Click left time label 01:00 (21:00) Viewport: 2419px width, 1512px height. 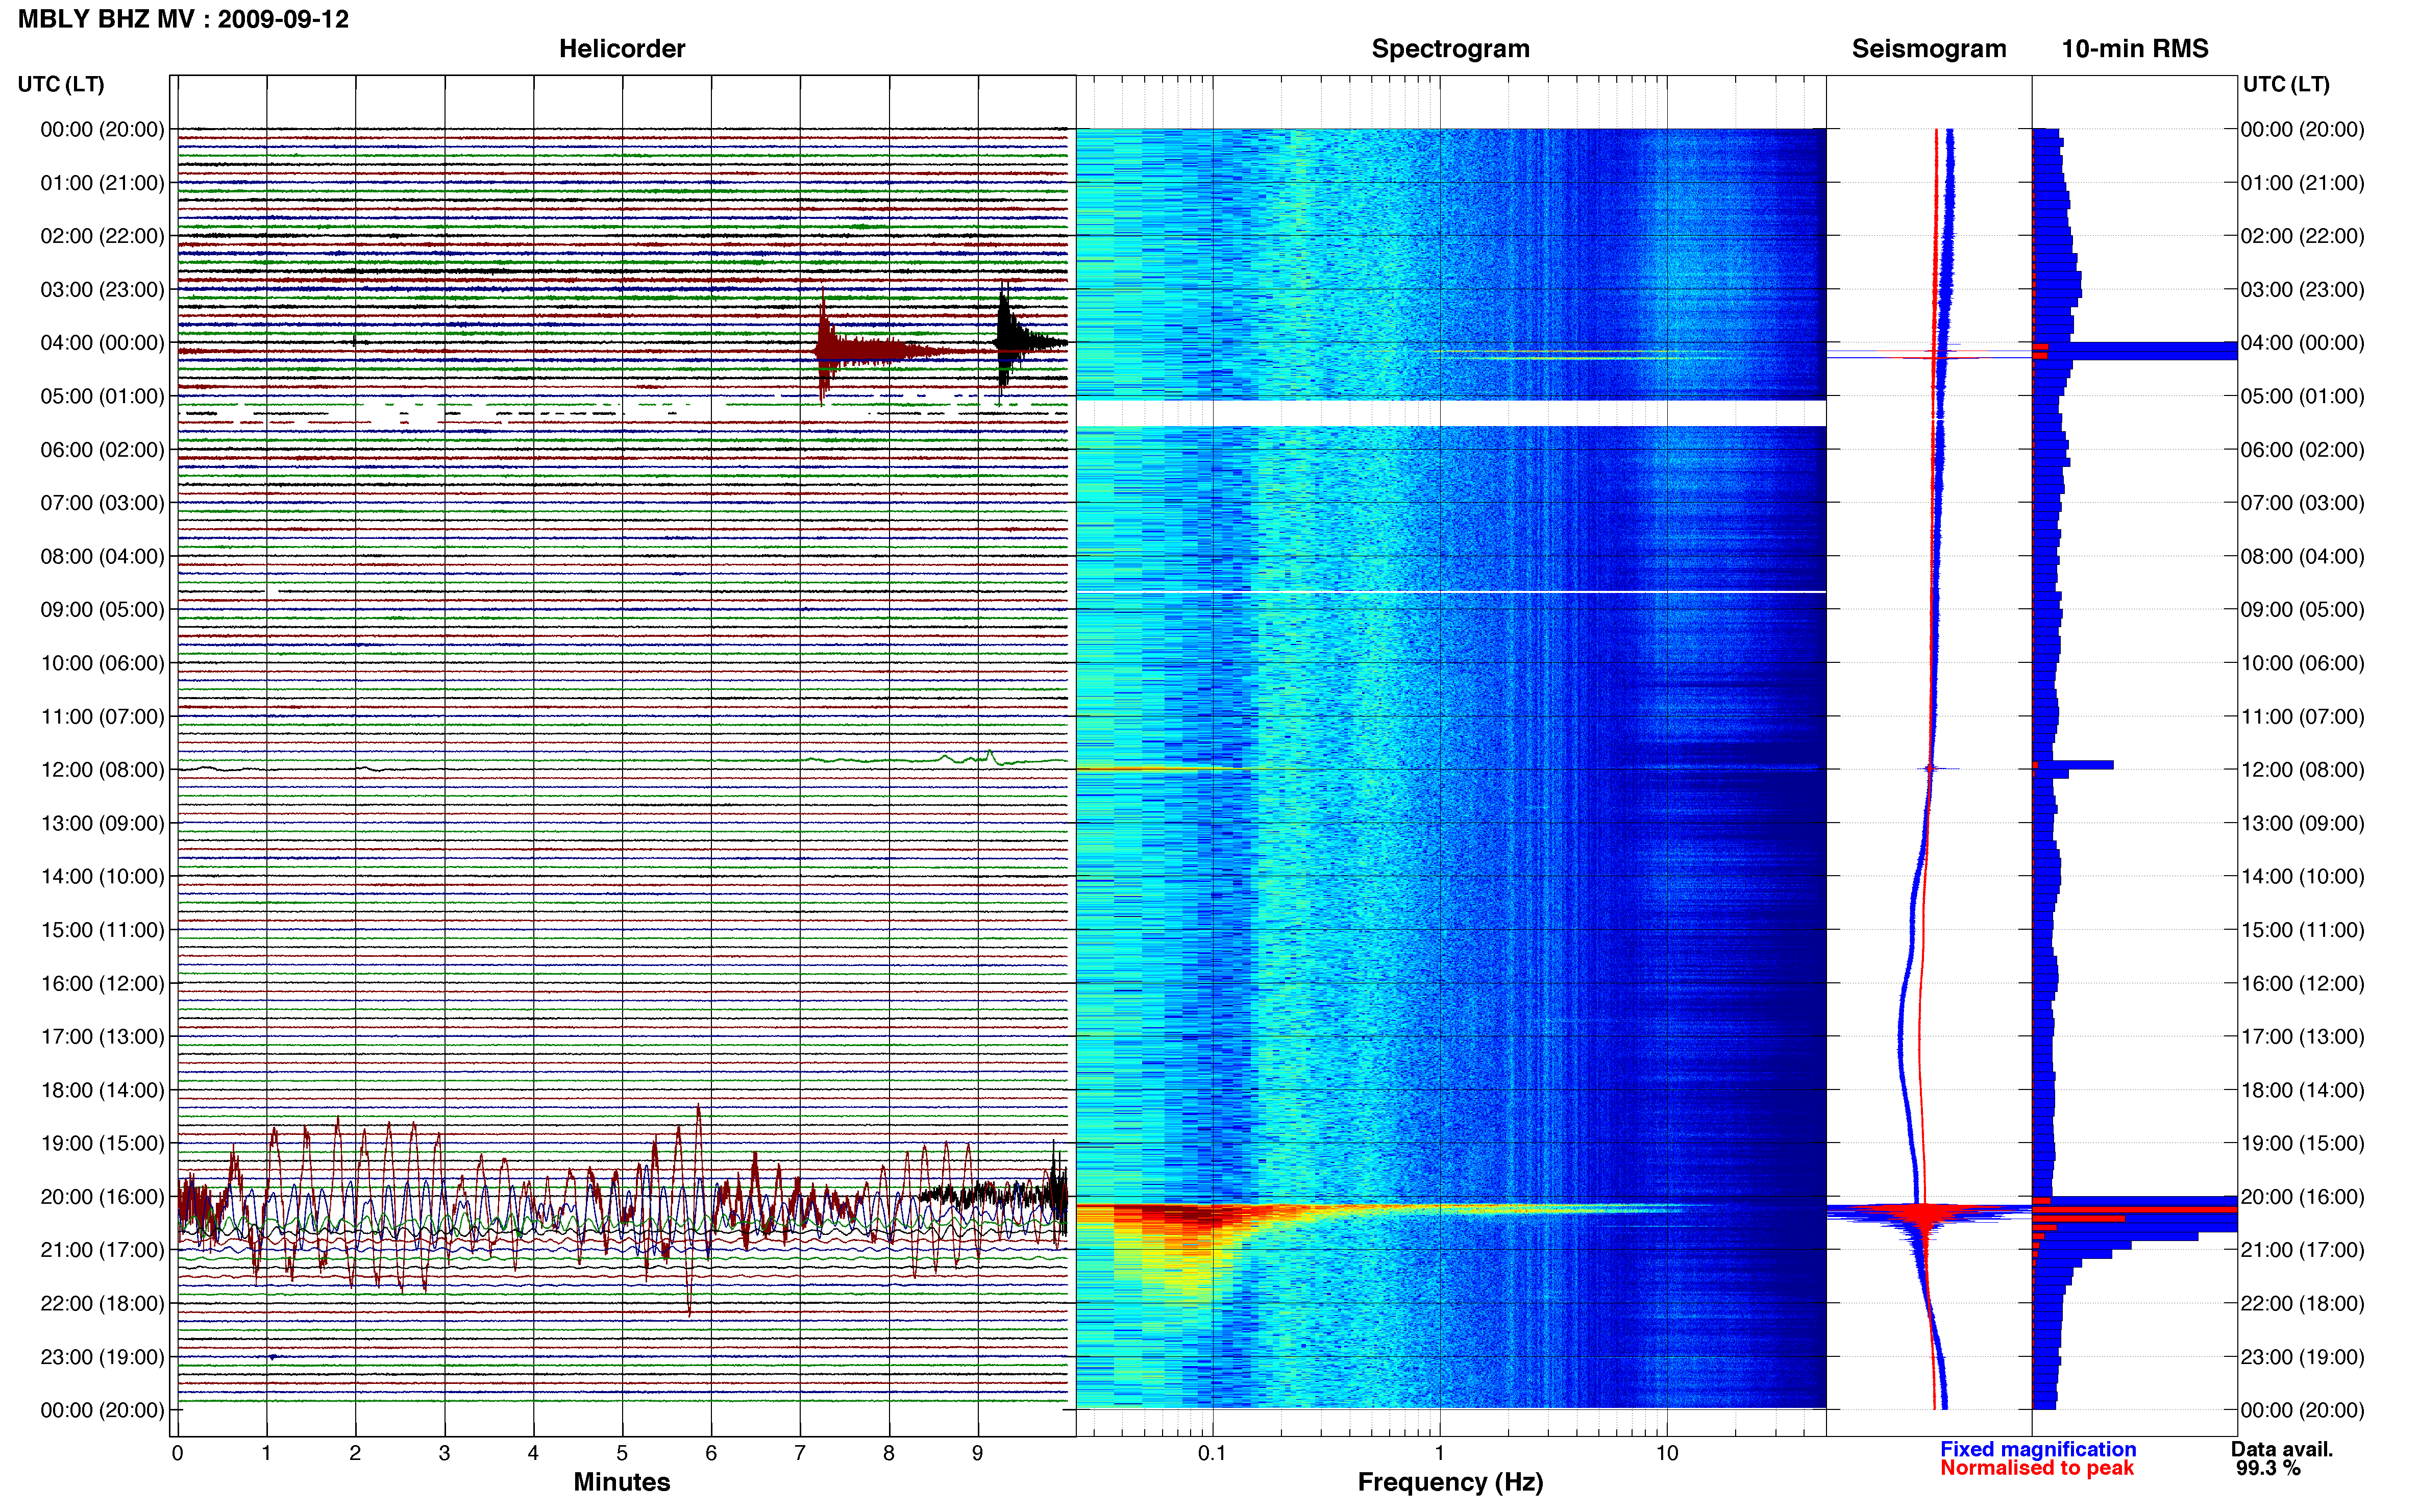(102, 183)
